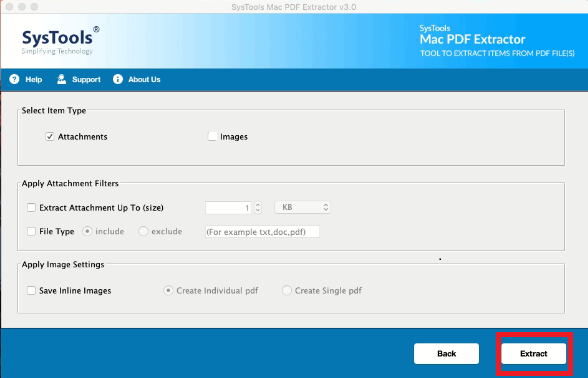Click the attachment size number field
Viewport: 588px width, 378px height.
point(228,208)
